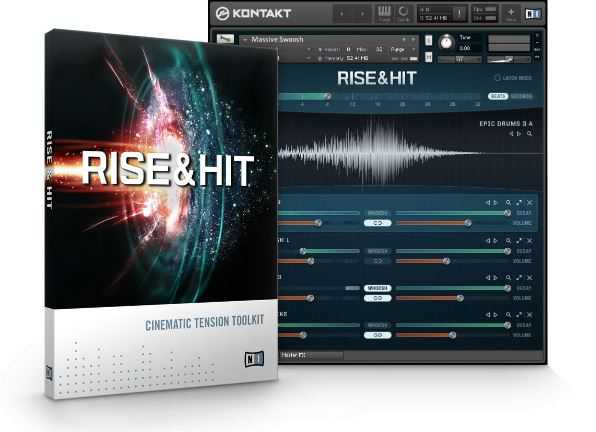Click the previous-sound arrow on the fourth layer

488,315
